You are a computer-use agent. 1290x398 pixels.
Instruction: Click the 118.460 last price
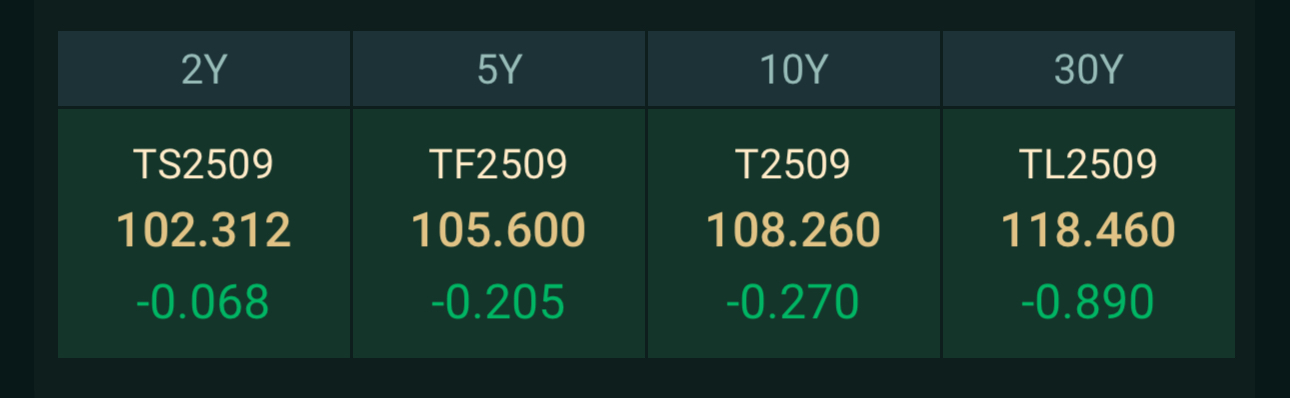point(1089,231)
